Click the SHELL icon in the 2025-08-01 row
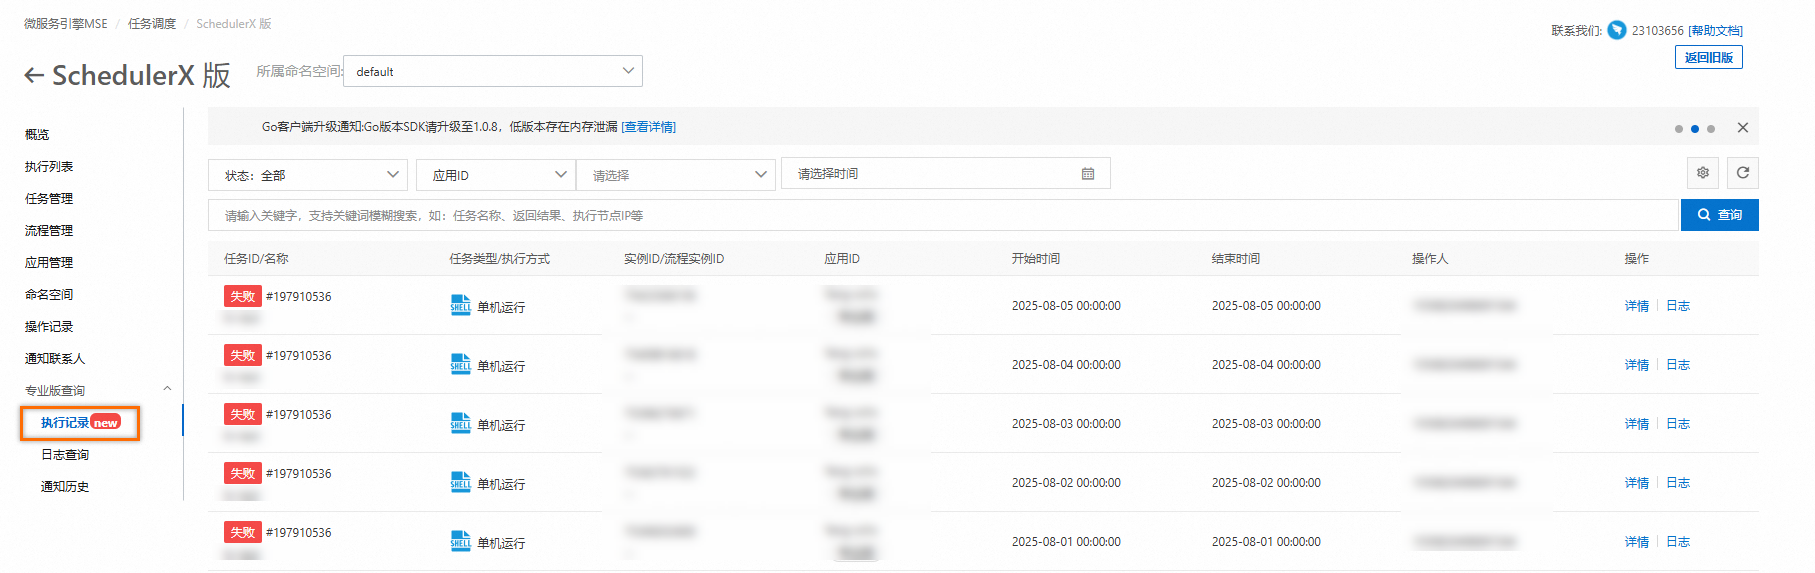Viewport: 1815px width, 573px height. click(x=460, y=541)
